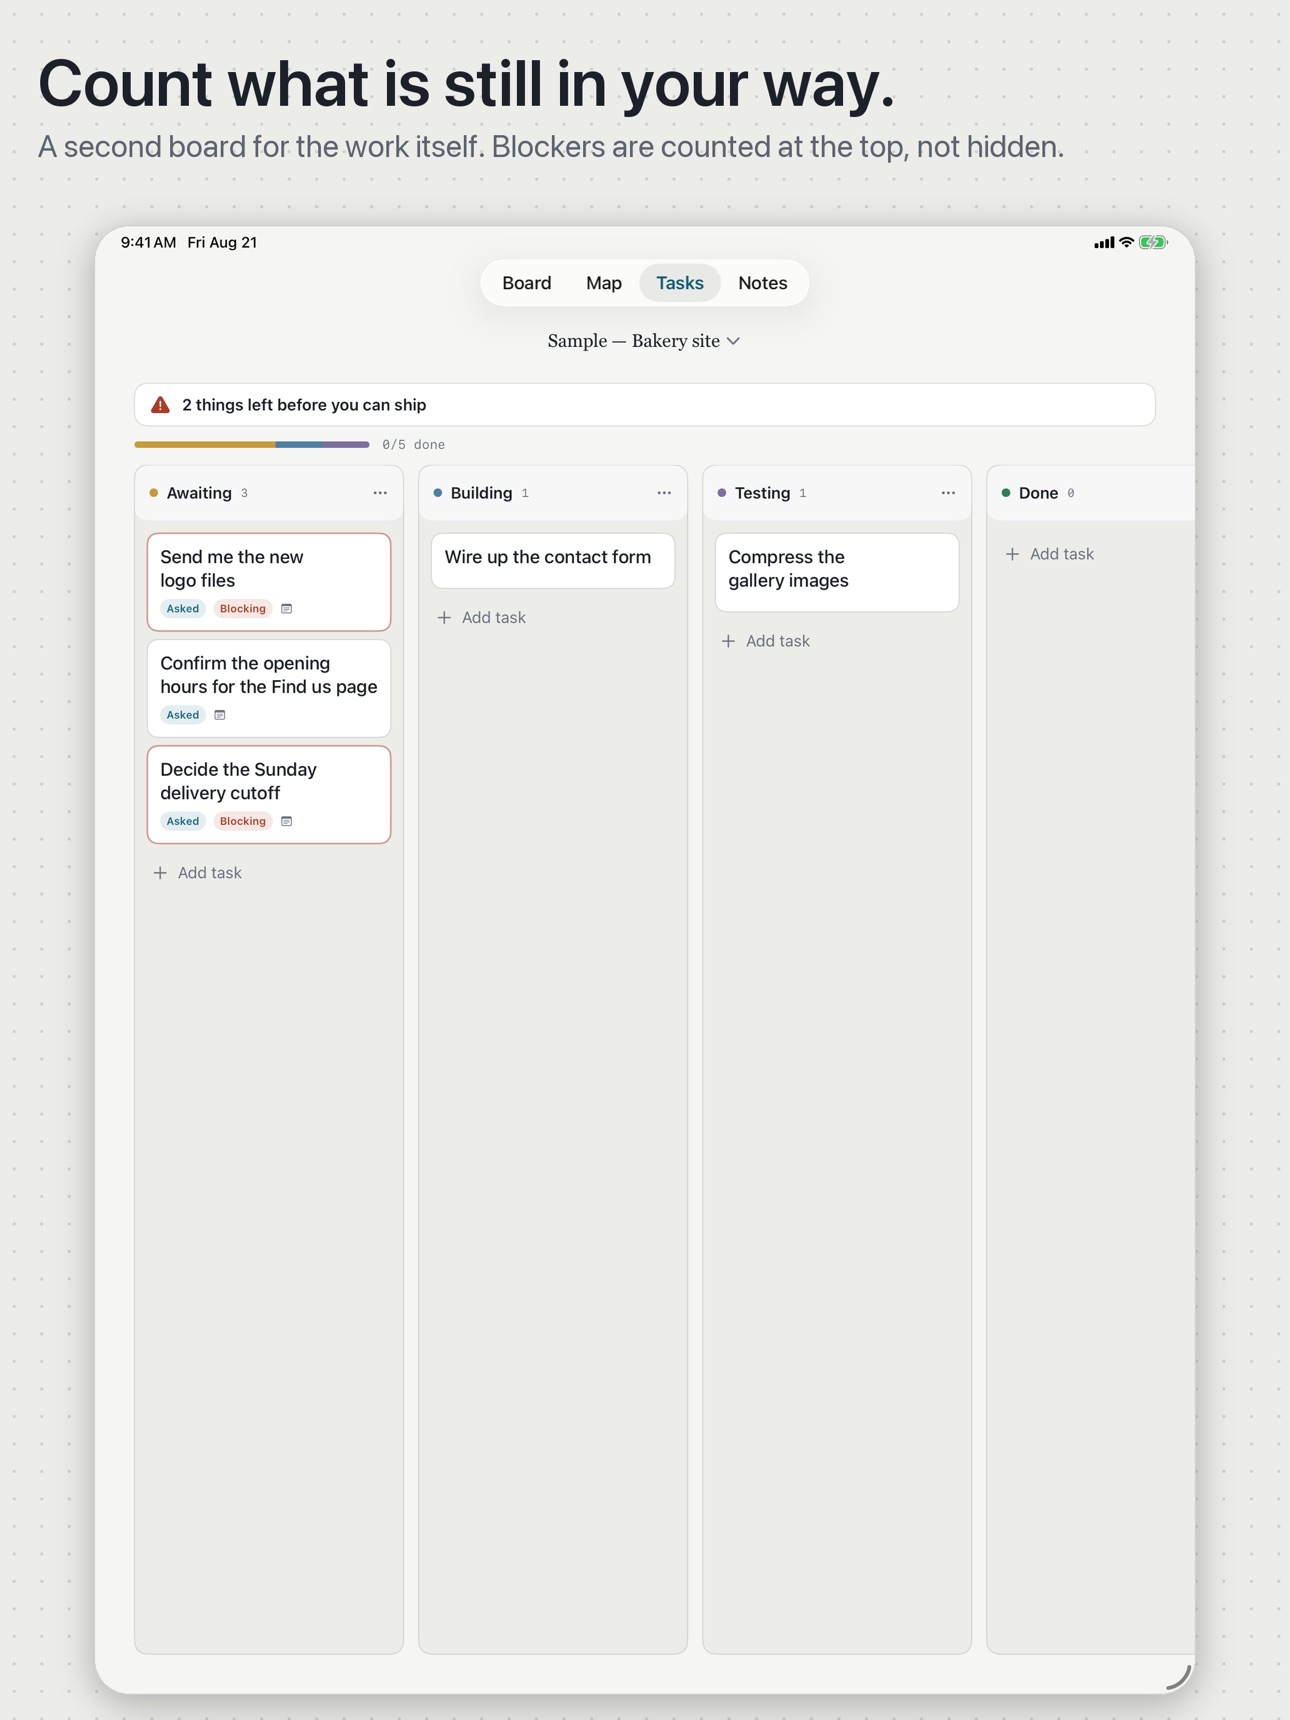This screenshot has width=1290, height=1720.
Task: Open the Board tab
Action: [x=527, y=283]
